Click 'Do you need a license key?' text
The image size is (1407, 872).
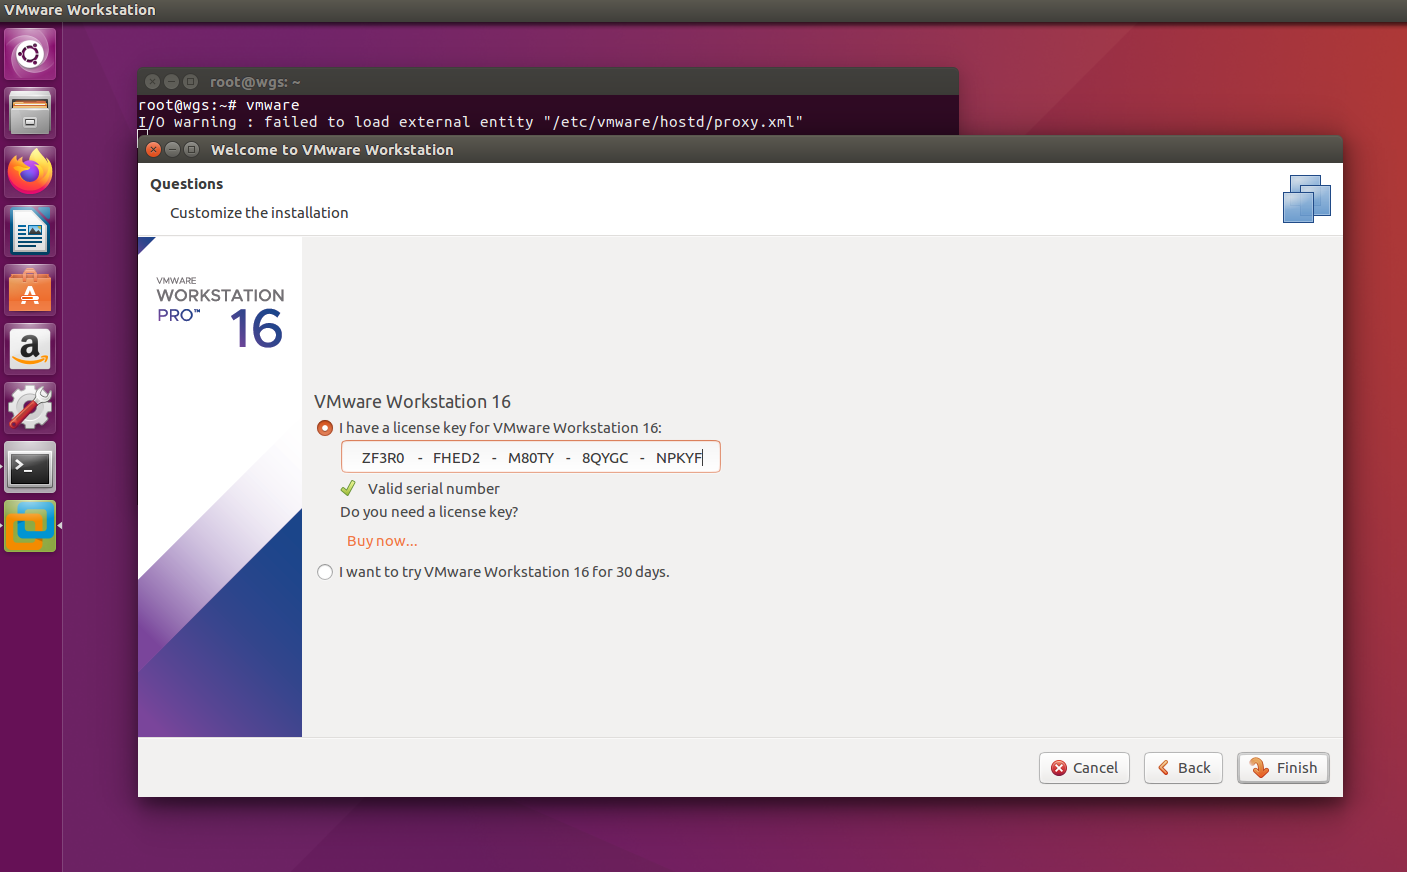coord(429,512)
